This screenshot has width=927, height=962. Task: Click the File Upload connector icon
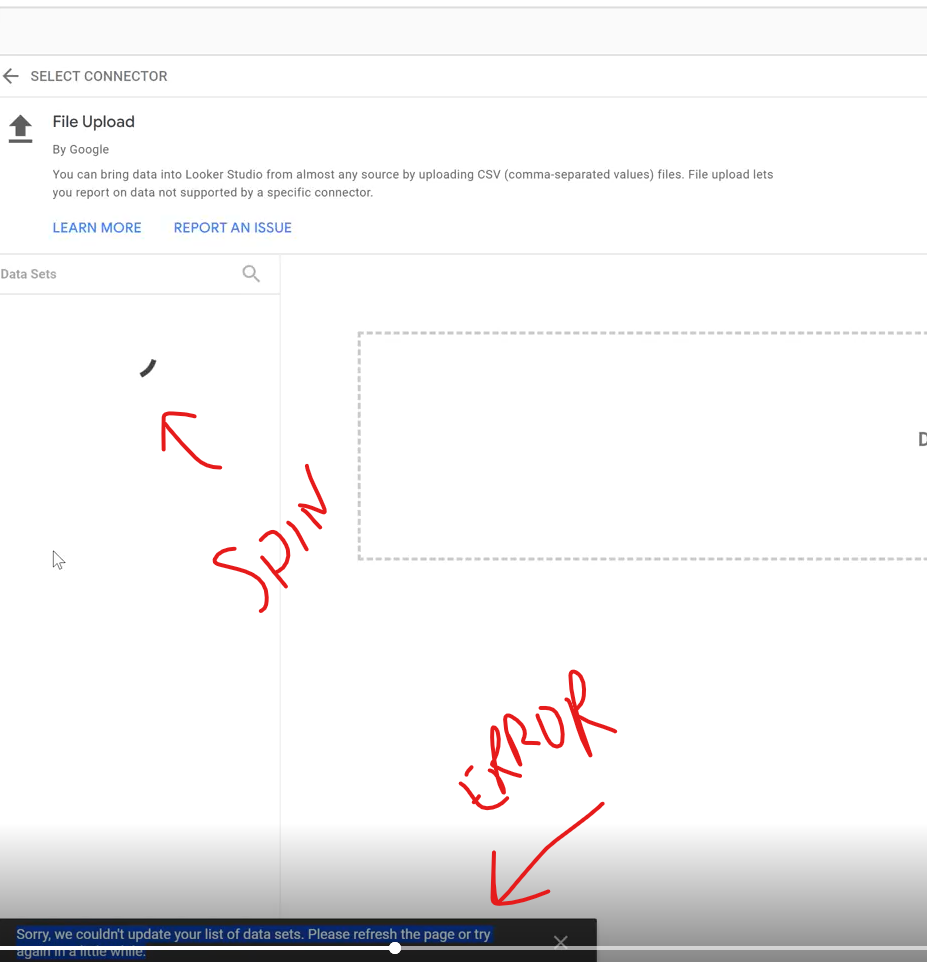[20, 129]
